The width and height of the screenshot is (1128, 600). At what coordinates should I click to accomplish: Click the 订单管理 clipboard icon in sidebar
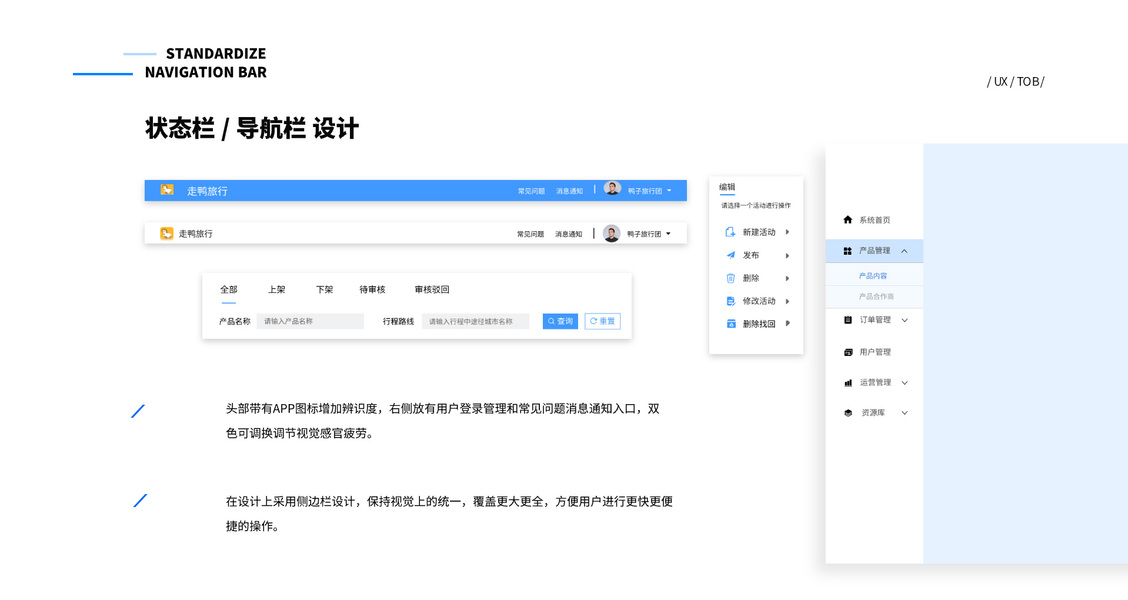tap(847, 319)
